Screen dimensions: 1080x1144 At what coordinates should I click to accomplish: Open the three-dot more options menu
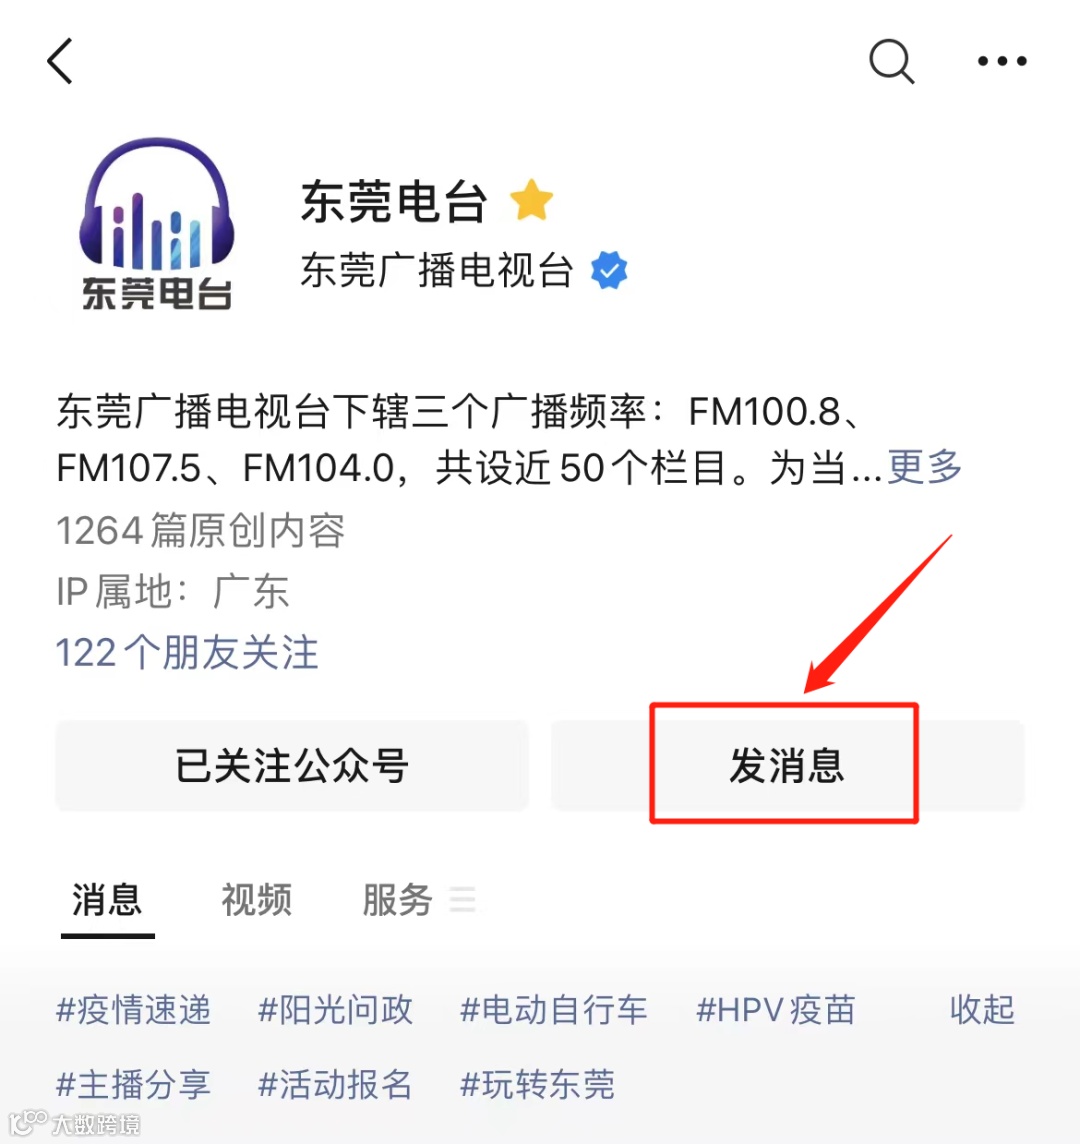(1002, 61)
